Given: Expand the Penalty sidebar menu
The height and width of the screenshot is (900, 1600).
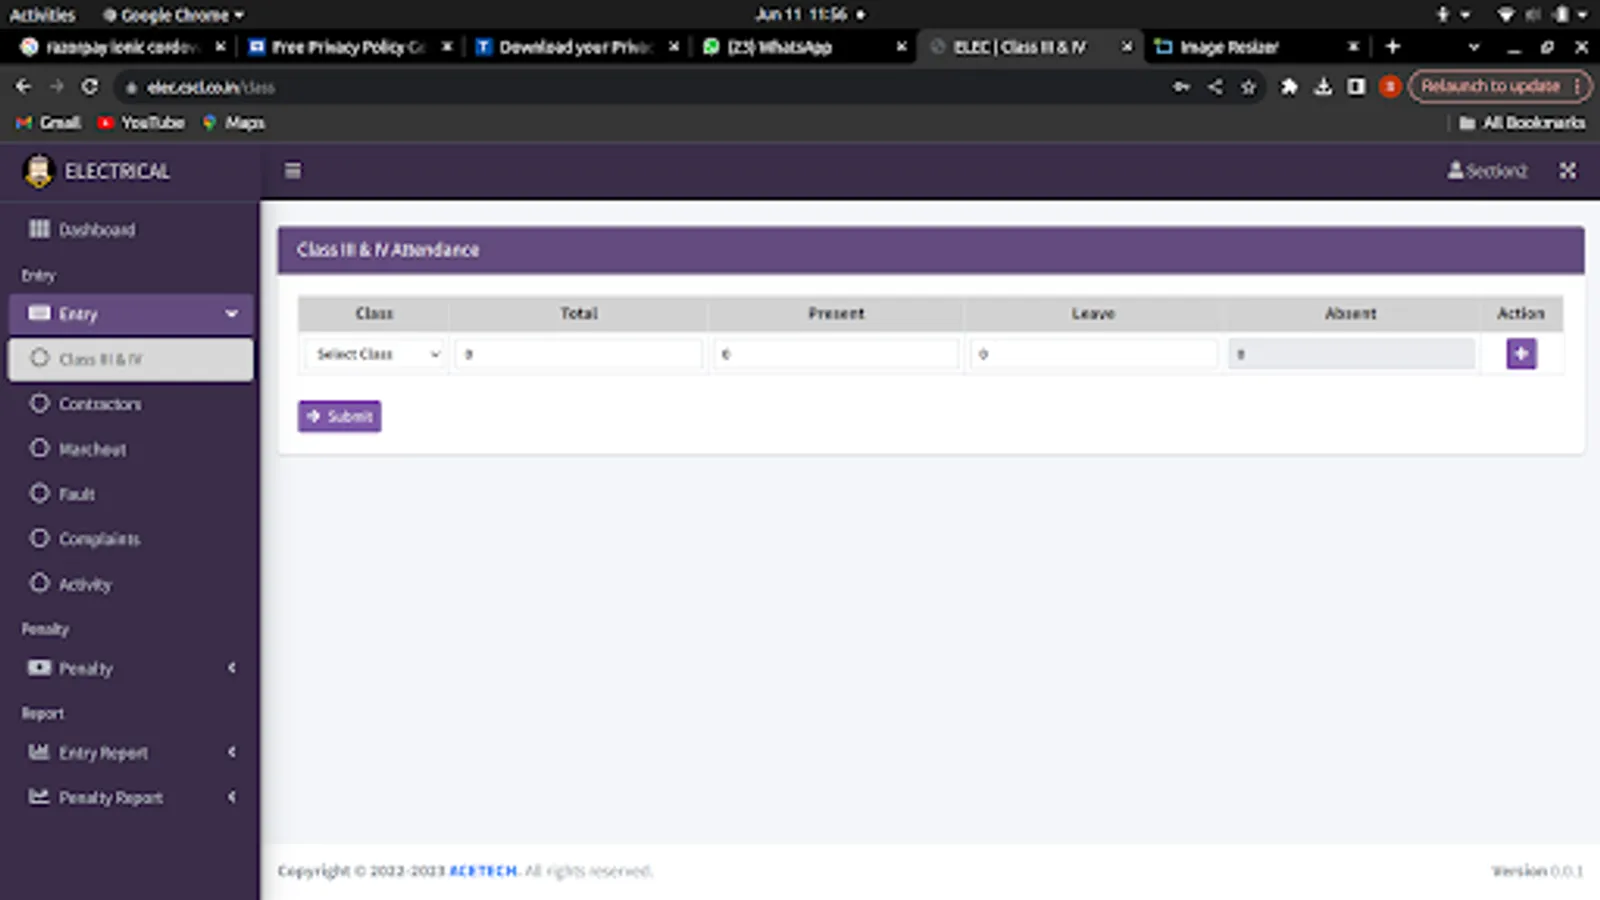Looking at the screenshot, I should [130, 668].
